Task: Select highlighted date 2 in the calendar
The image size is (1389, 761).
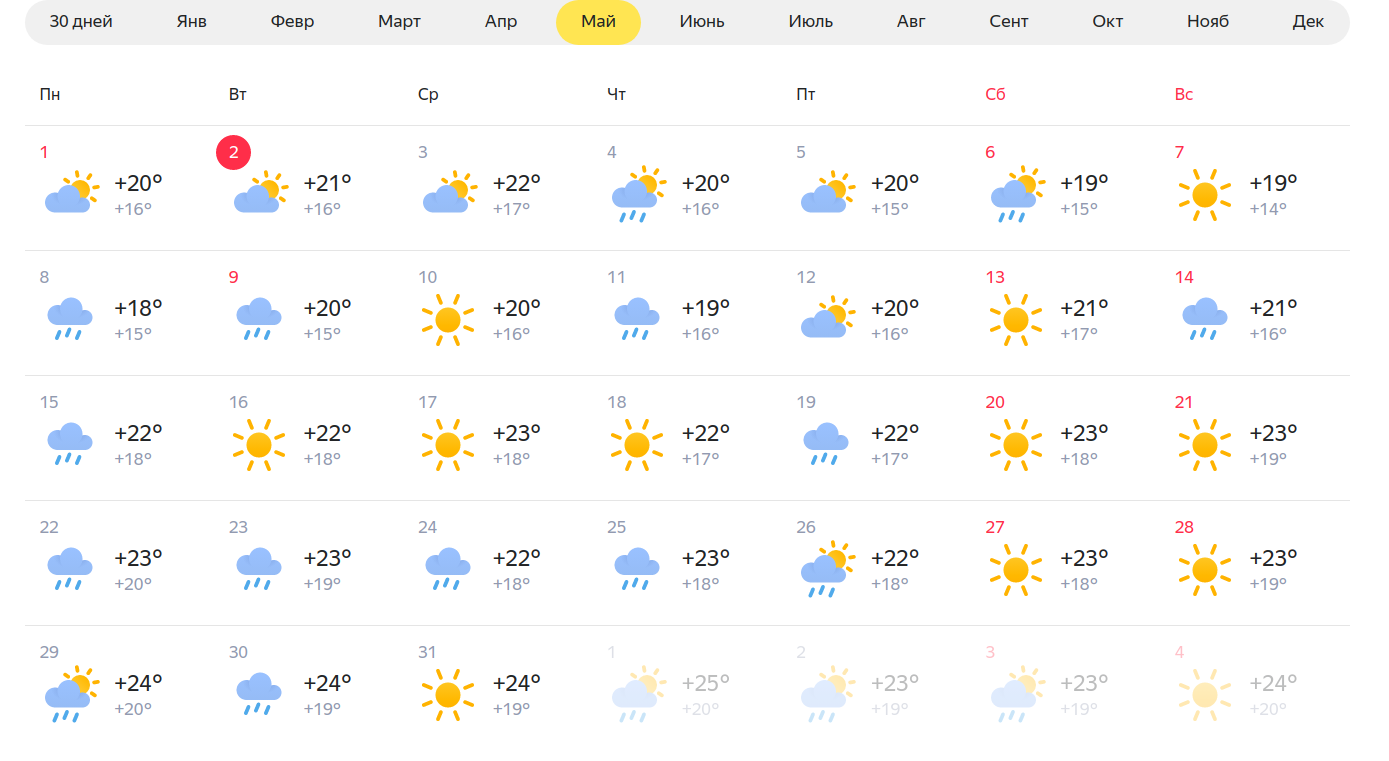Action: tap(234, 152)
